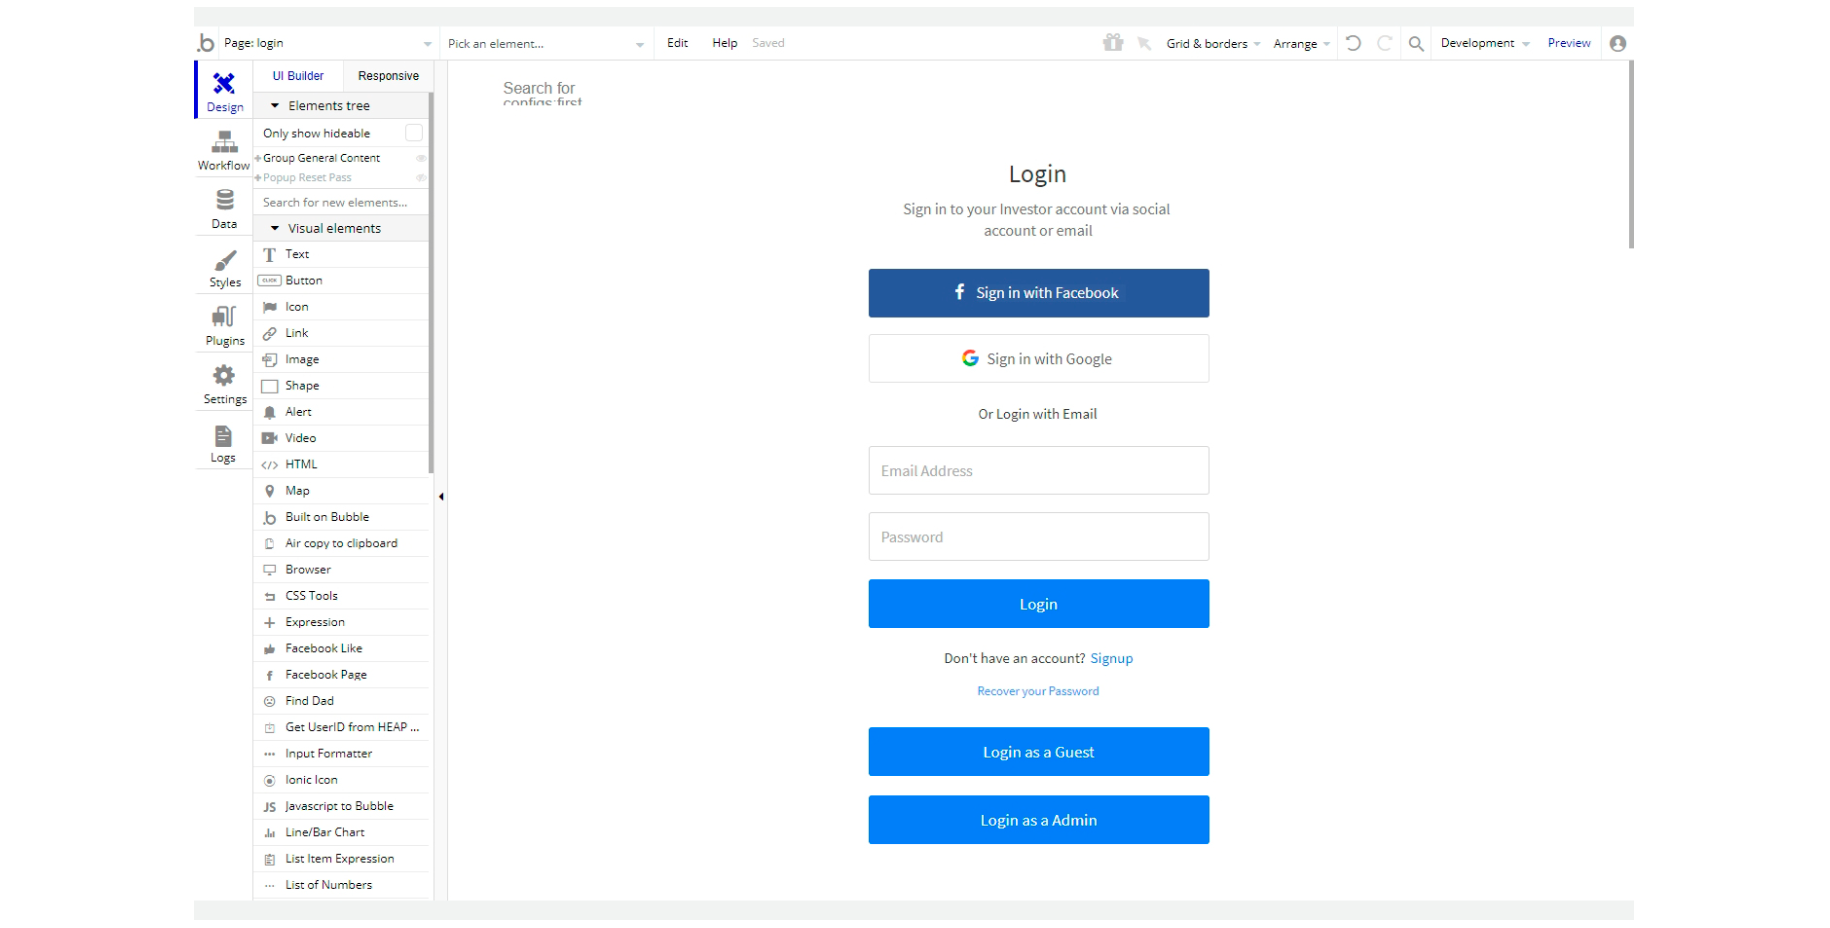The image size is (1830, 928).
Task: Select the Javascript to Bubble element
Action: 342,806
